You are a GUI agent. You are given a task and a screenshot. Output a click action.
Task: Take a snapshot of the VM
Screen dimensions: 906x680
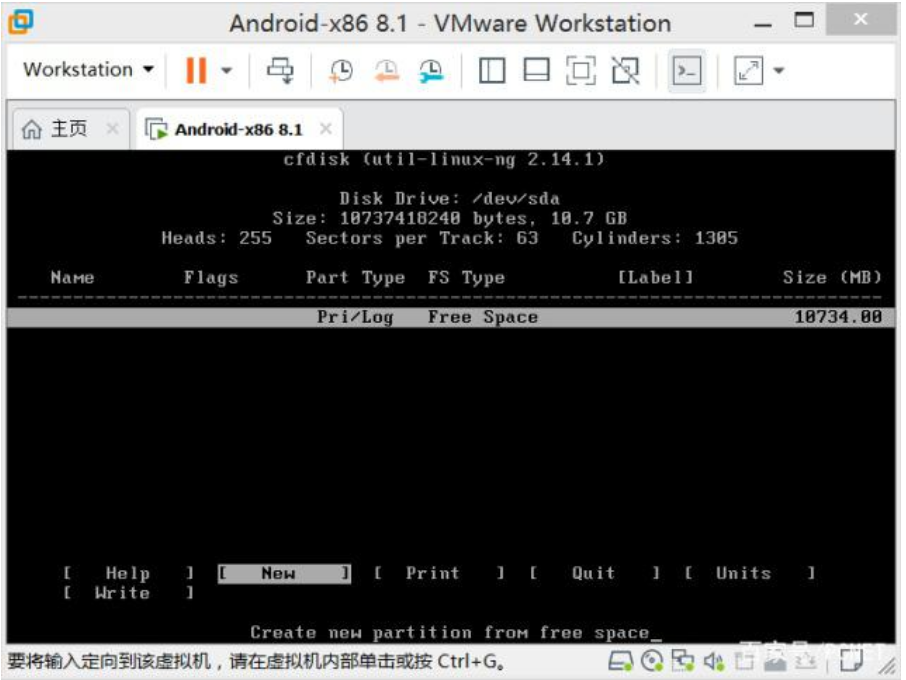(341, 71)
